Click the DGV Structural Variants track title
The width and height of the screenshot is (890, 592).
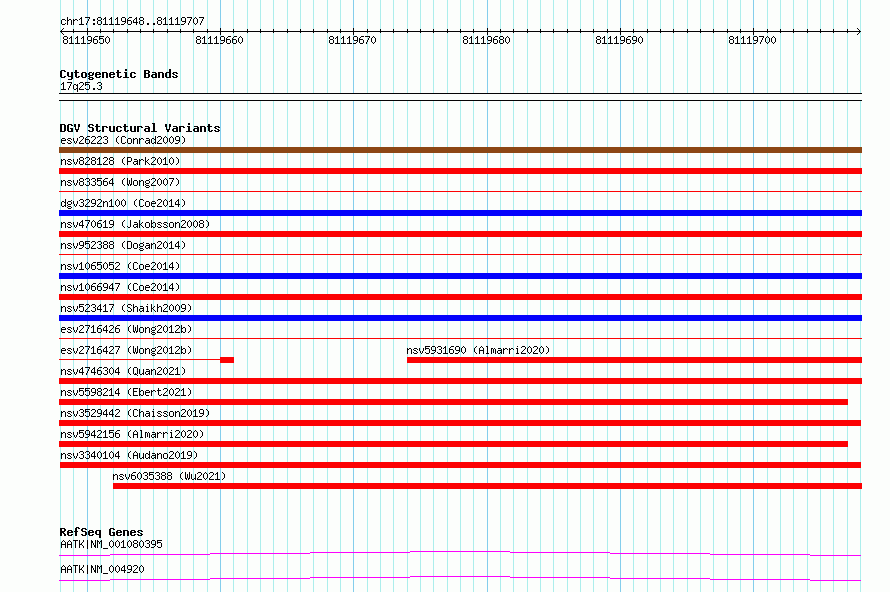(140, 128)
